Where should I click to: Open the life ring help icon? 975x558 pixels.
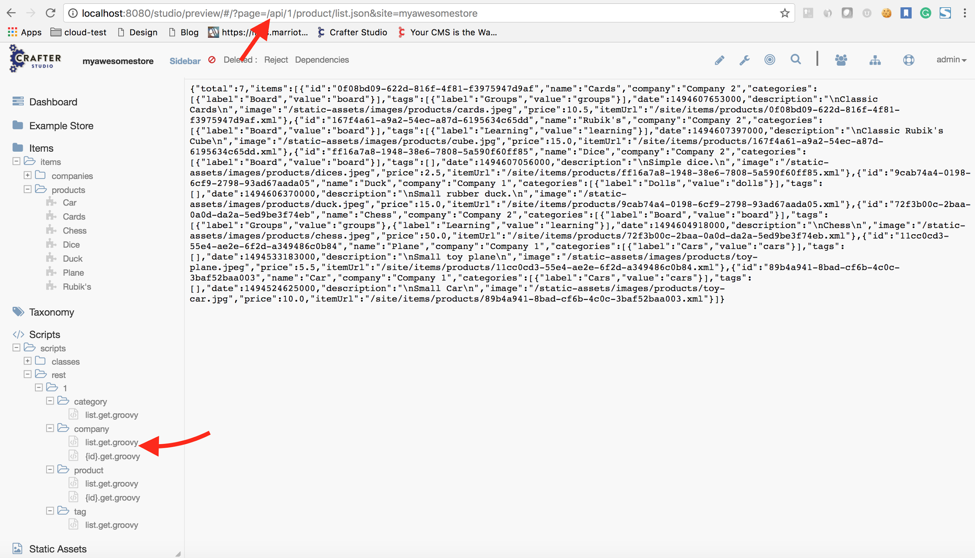(x=908, y=60)
